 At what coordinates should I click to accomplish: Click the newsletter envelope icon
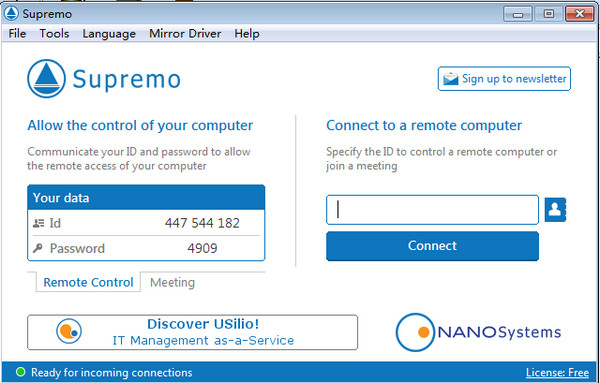click(450, 79)
